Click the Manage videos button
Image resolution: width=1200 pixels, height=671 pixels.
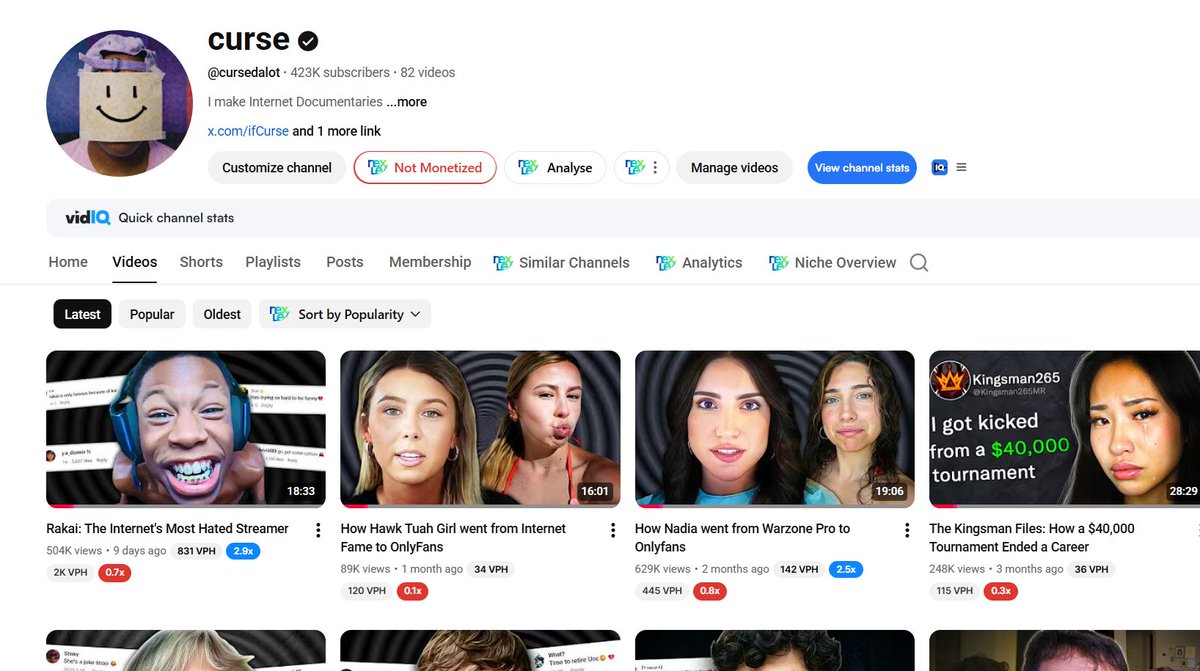click(734, 168)
